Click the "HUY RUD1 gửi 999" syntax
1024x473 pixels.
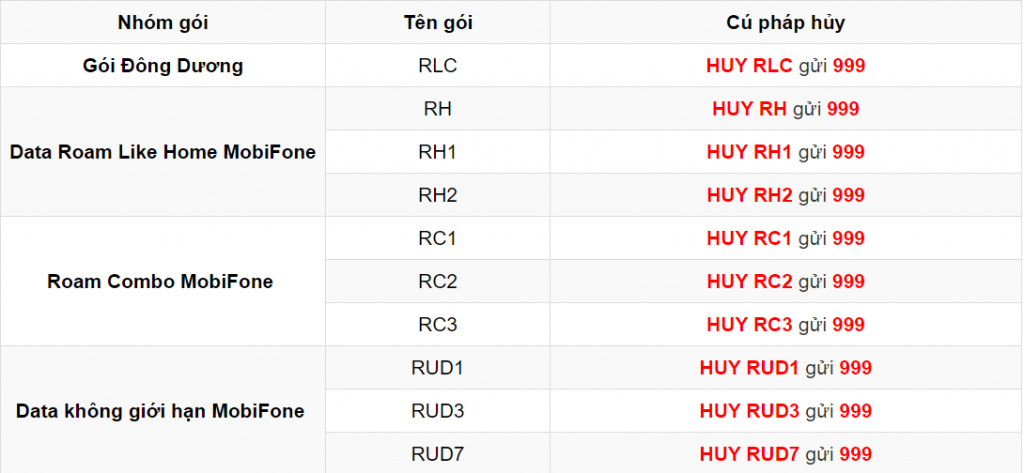(x=785, y=367)
